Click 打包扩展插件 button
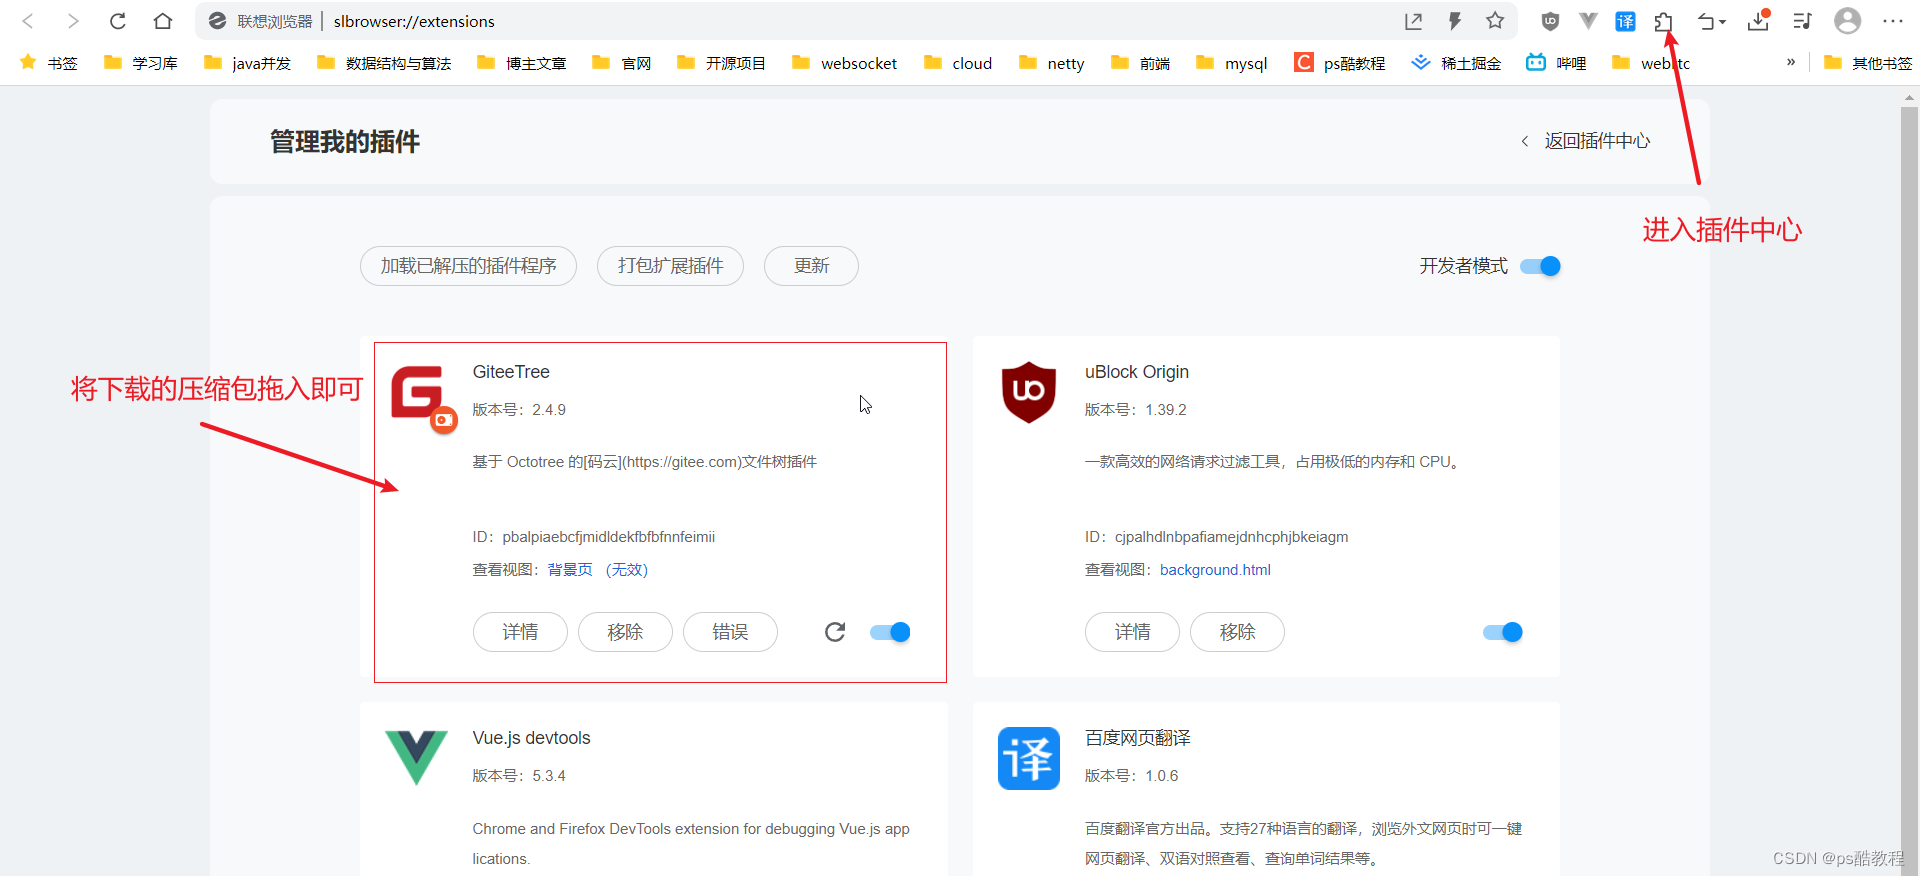The image size is (1920, 876). click(670, 266)
